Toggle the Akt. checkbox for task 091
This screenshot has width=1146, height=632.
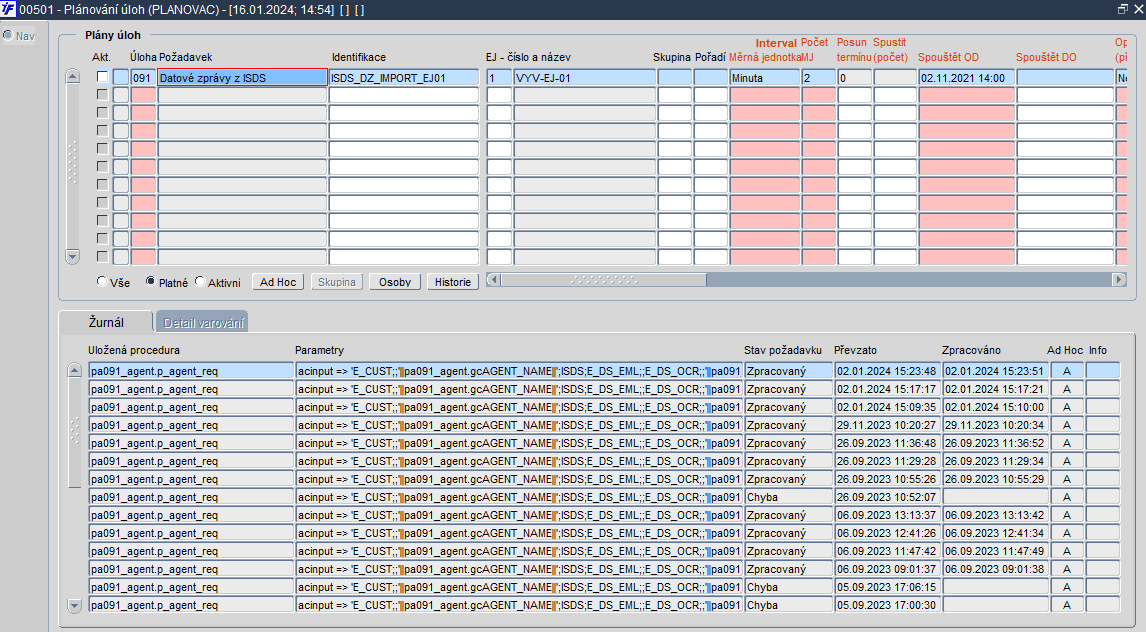tap(102, 77)
